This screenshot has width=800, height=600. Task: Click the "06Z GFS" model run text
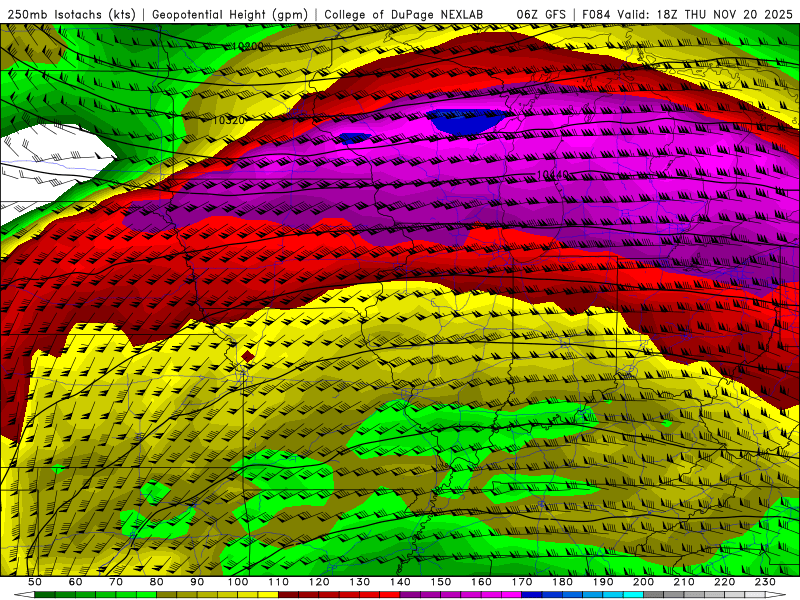[x=541, y=14]
